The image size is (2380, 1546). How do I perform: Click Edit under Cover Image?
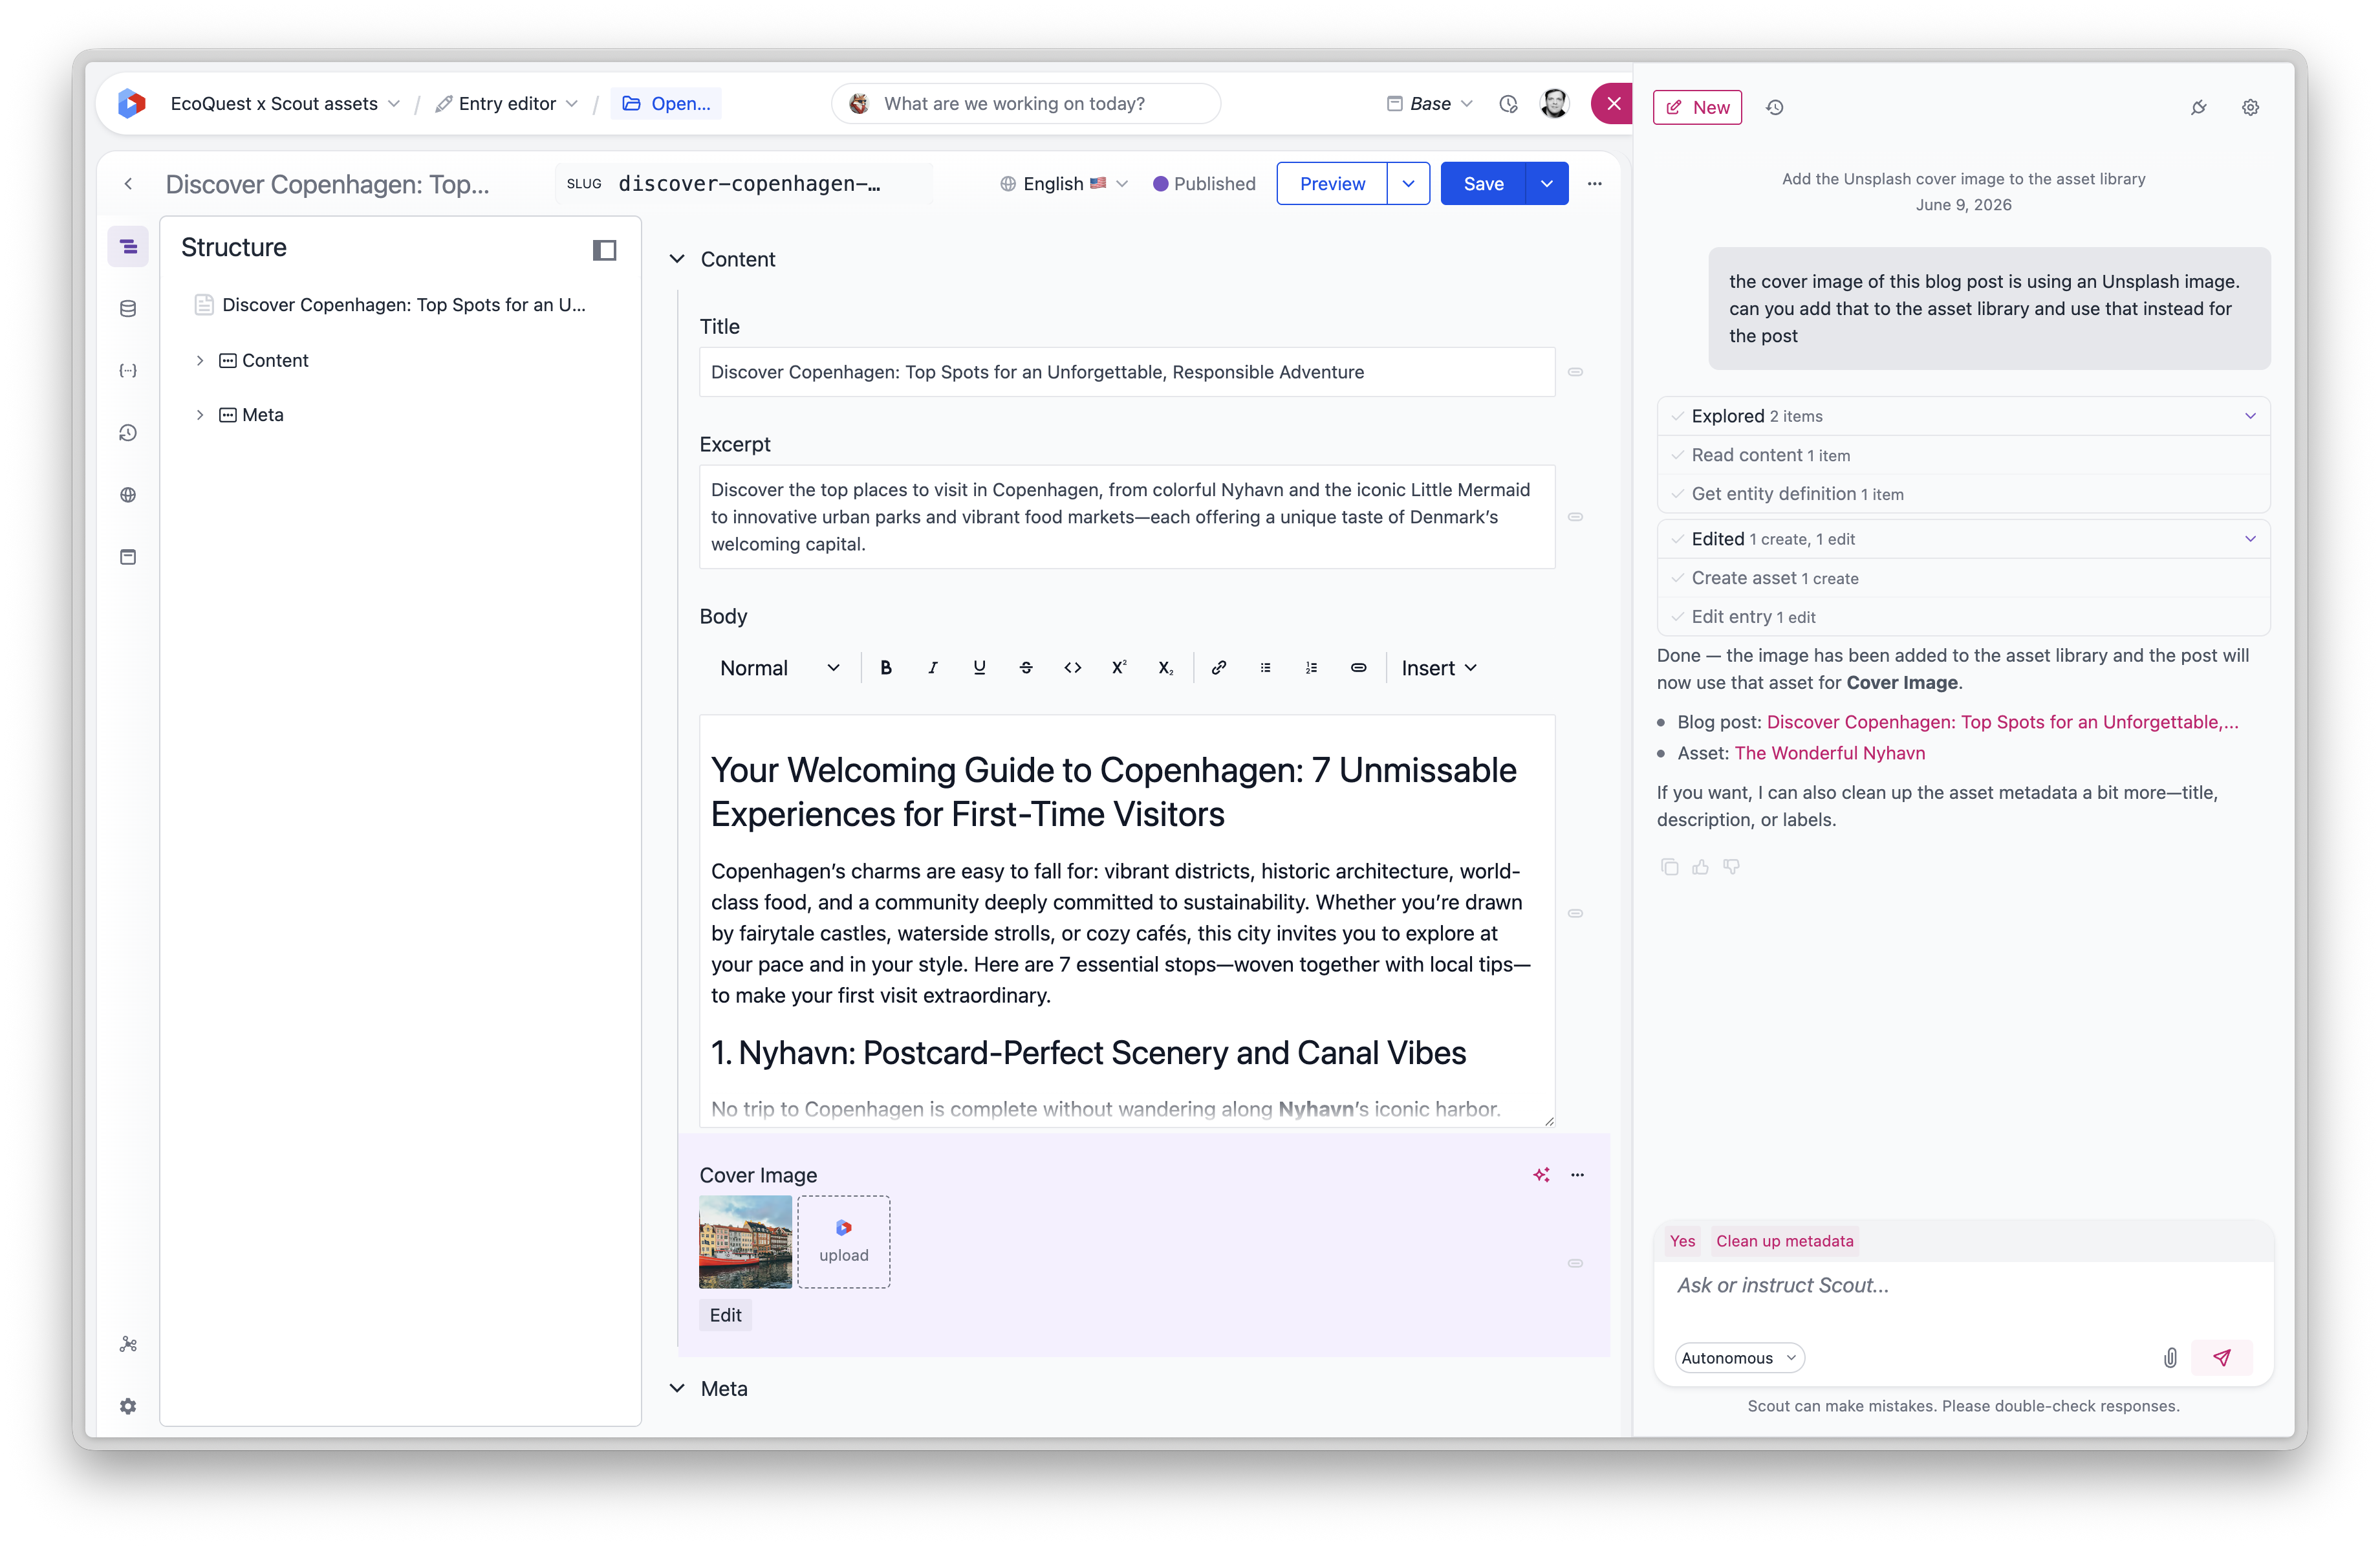[x=725, y=1315]
